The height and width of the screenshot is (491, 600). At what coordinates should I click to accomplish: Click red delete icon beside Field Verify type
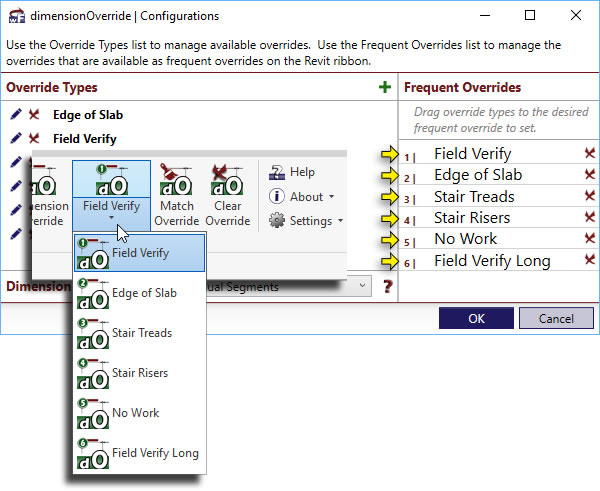(34, 139)
